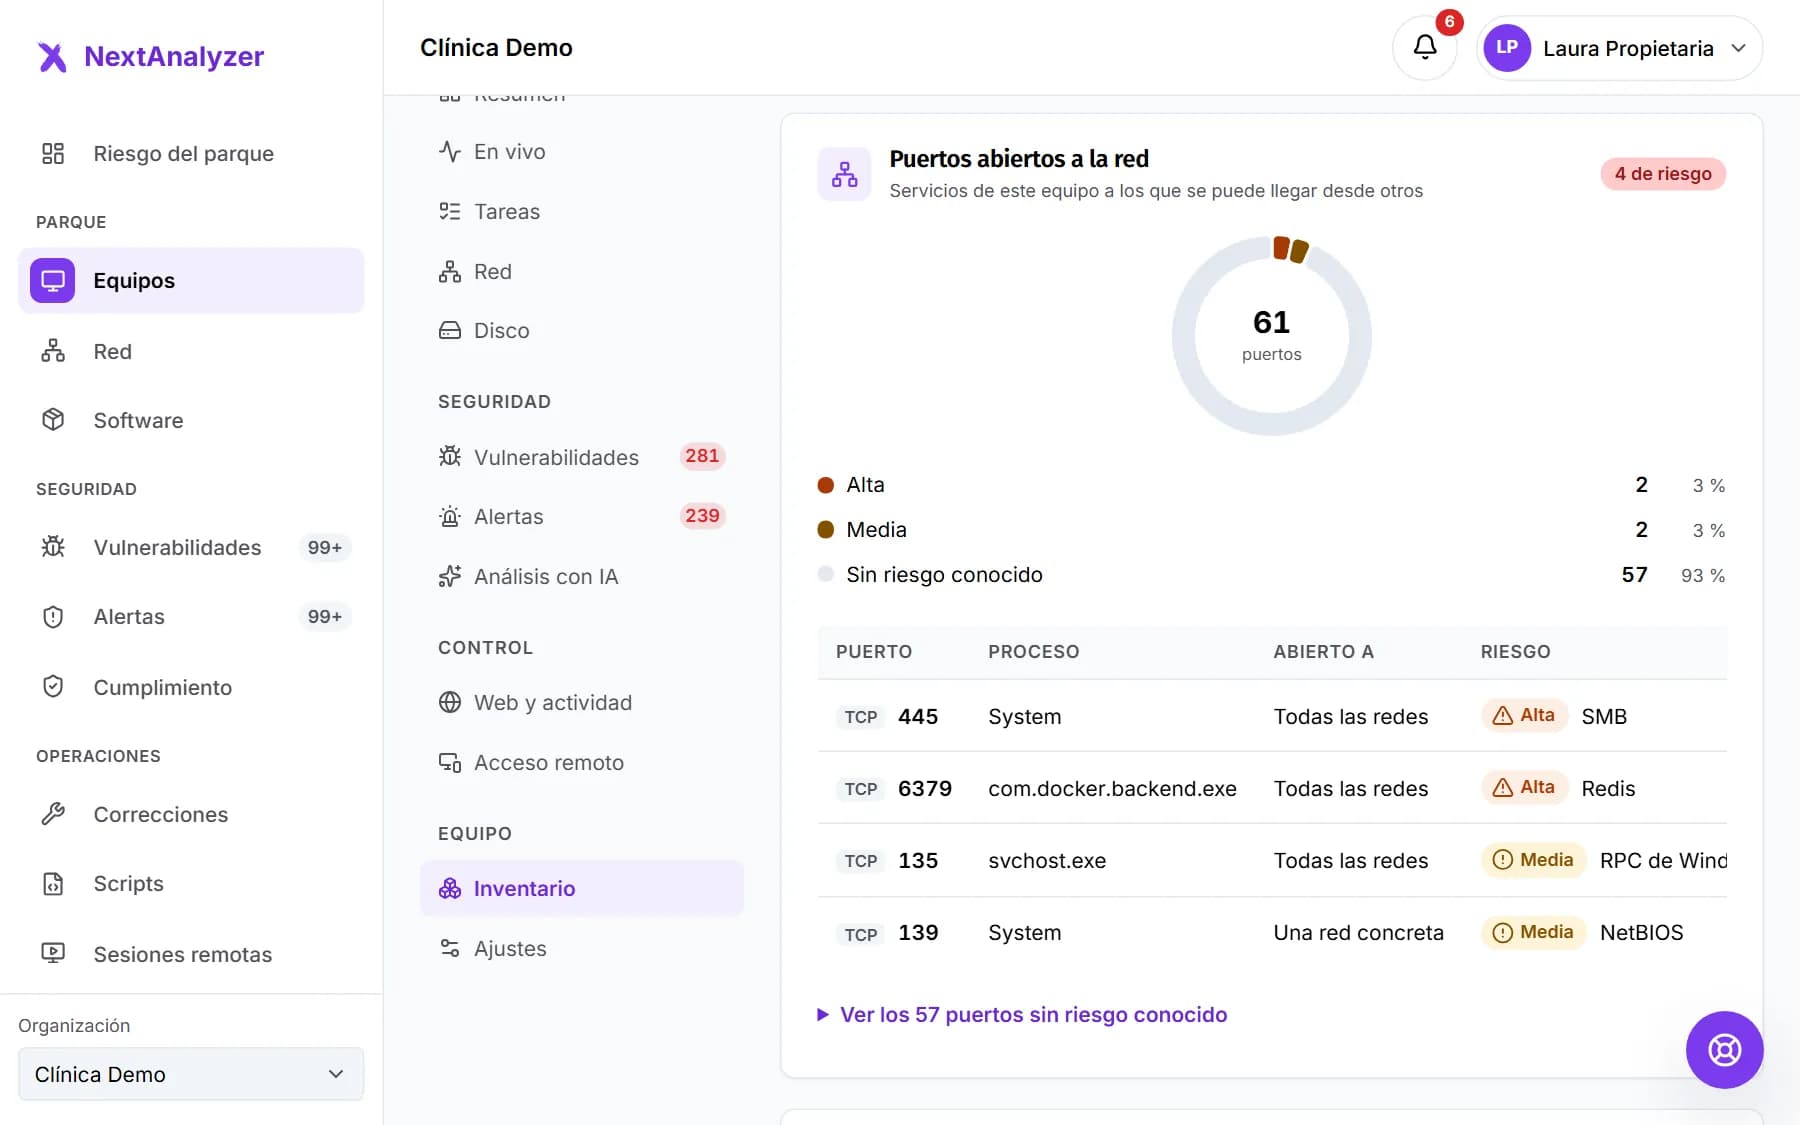Open the notifications bell
The width and height of the screenshot is (1800, 1125).
click(1425, 47)
